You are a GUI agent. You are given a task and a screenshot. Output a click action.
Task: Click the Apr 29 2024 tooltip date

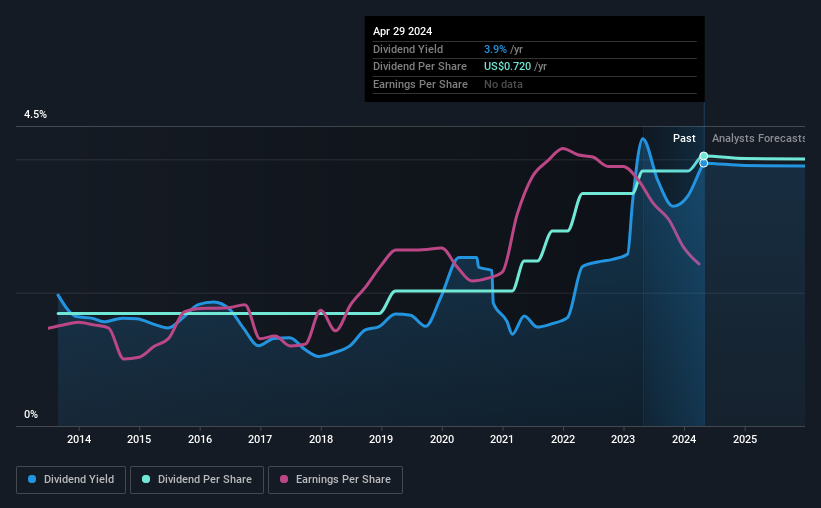[x=403, y=31]
